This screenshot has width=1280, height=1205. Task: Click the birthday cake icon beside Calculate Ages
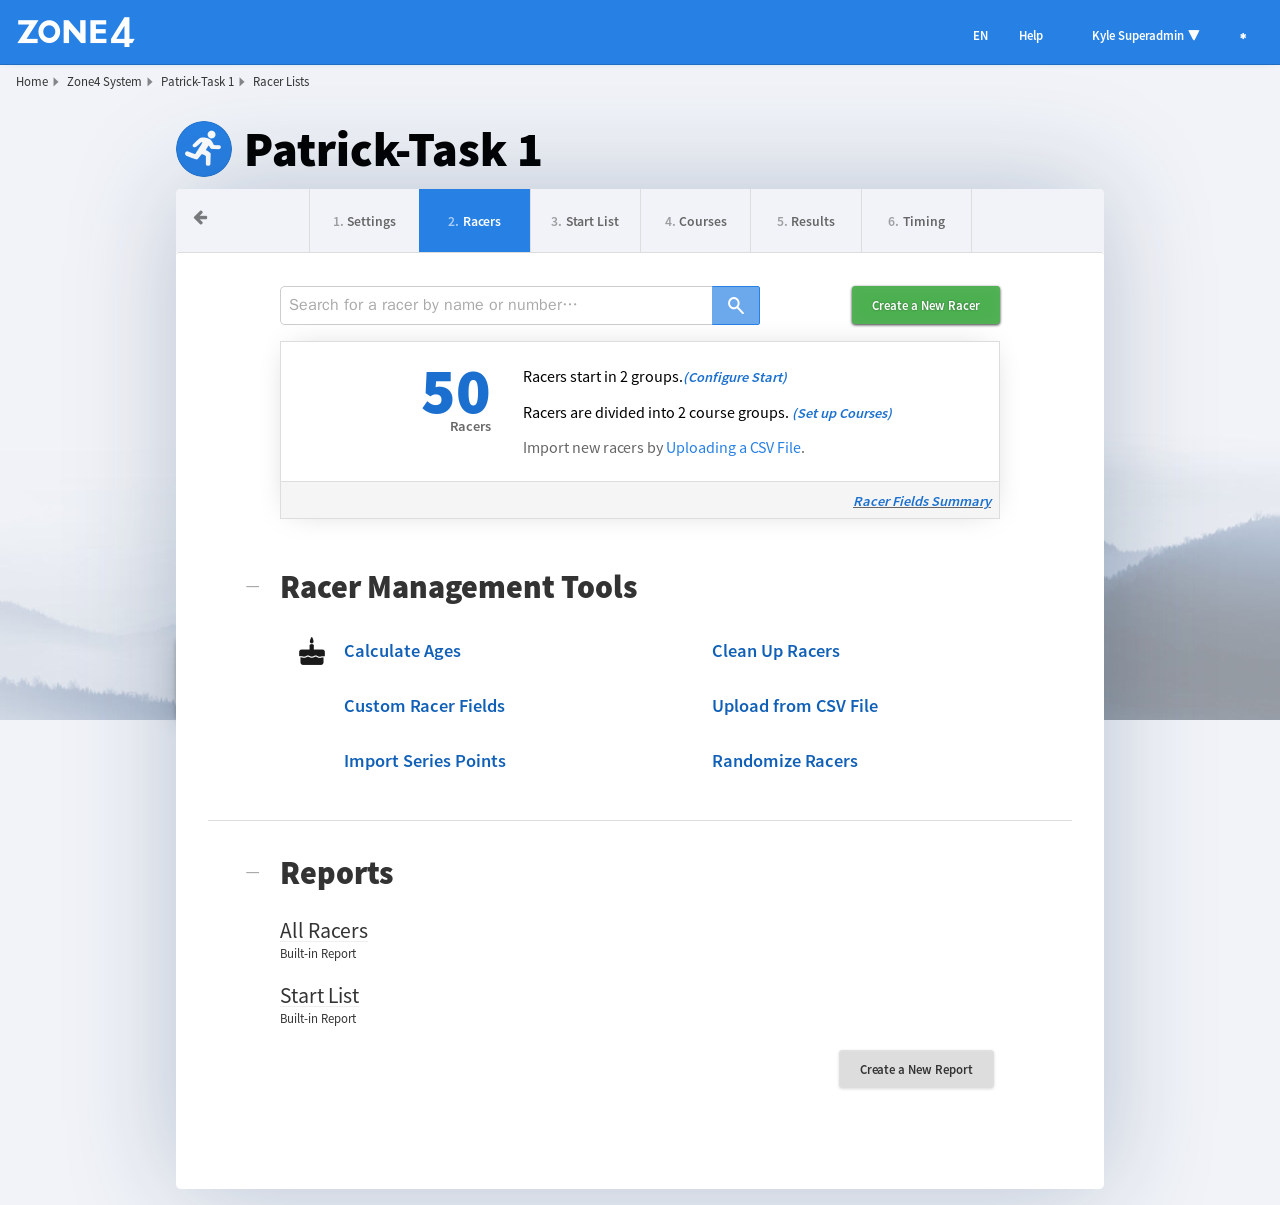pos(312,652)
